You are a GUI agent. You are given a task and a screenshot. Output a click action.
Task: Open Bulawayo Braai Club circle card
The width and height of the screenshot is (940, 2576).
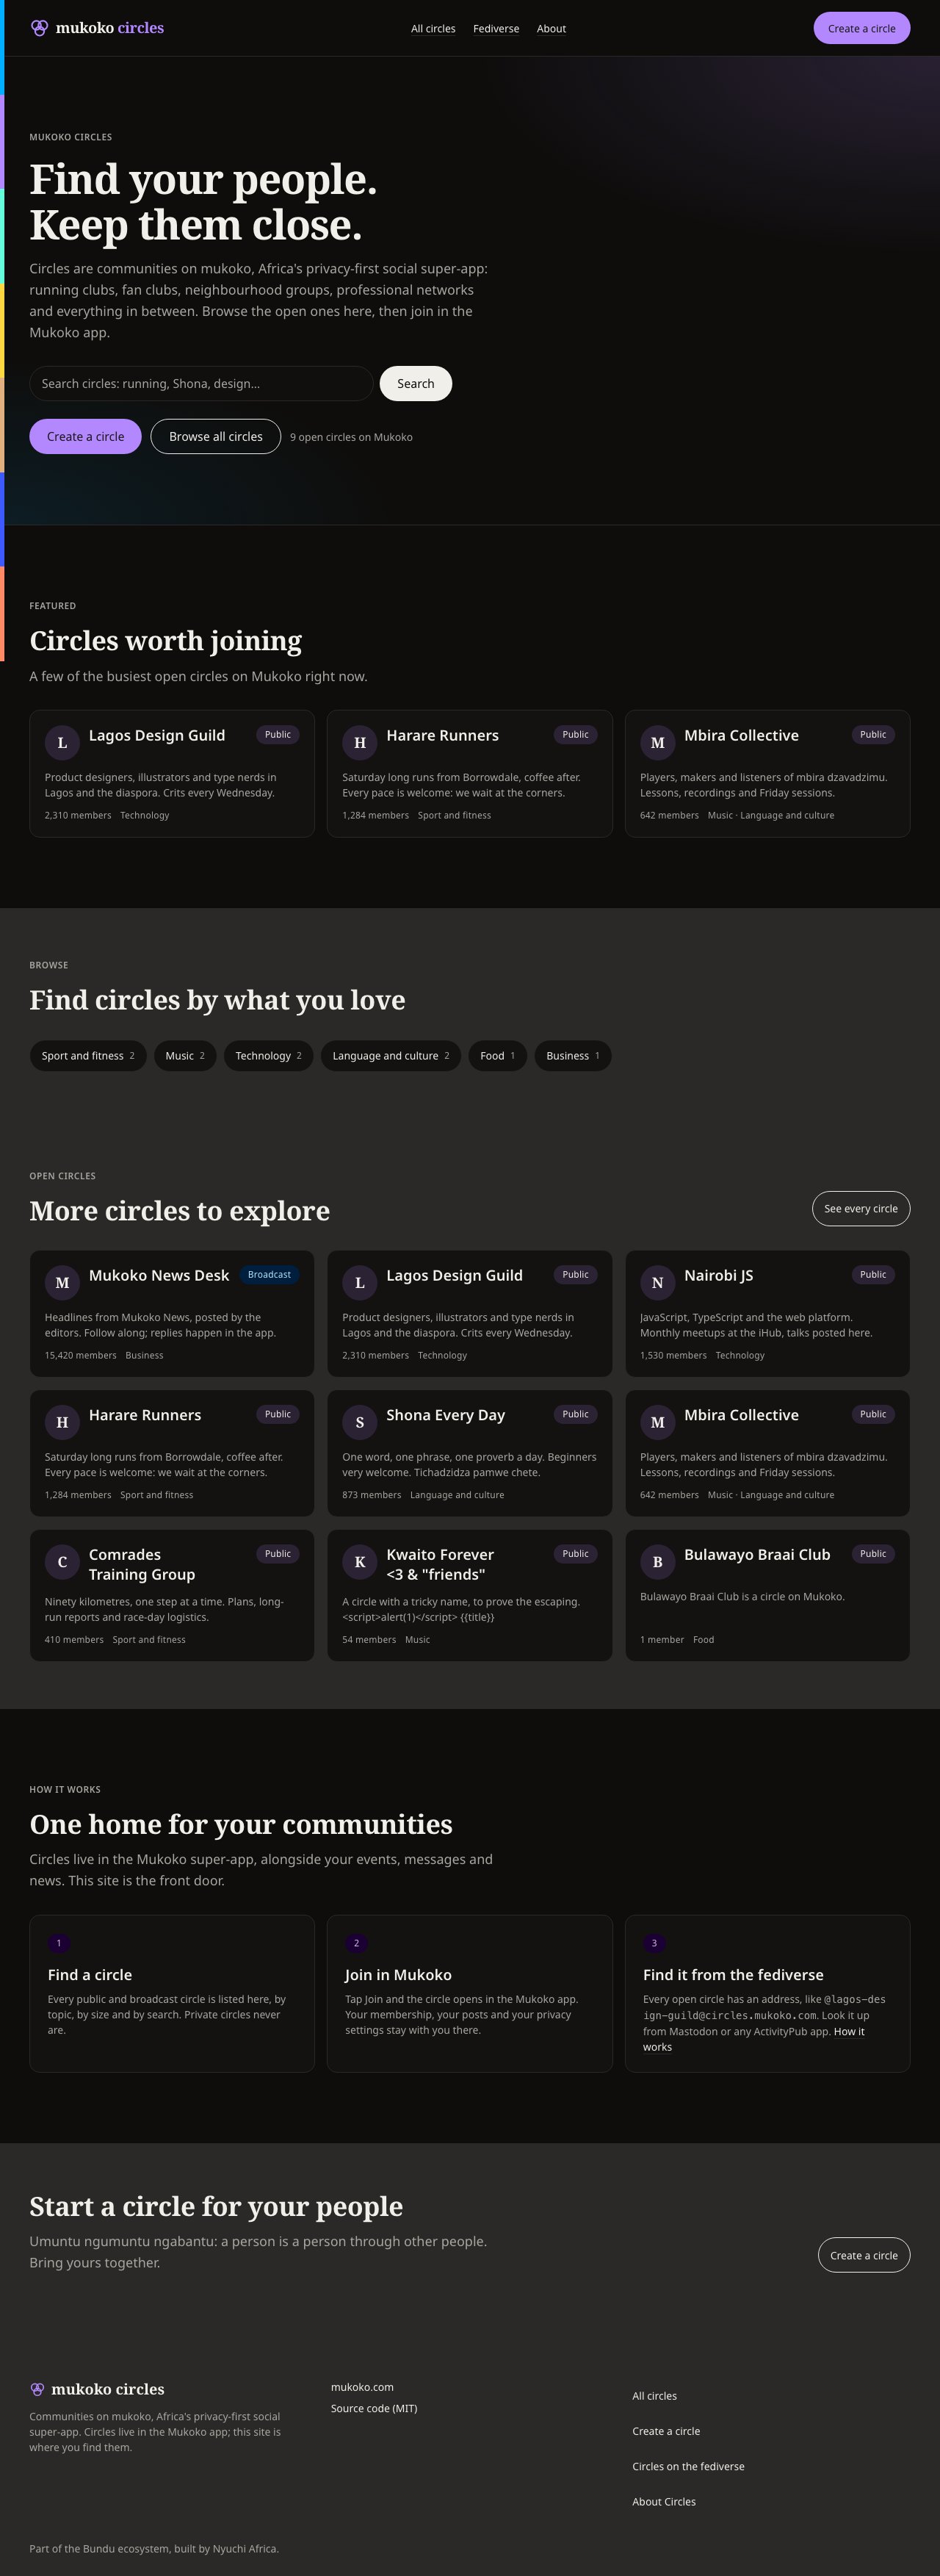tap(767, 1595)
